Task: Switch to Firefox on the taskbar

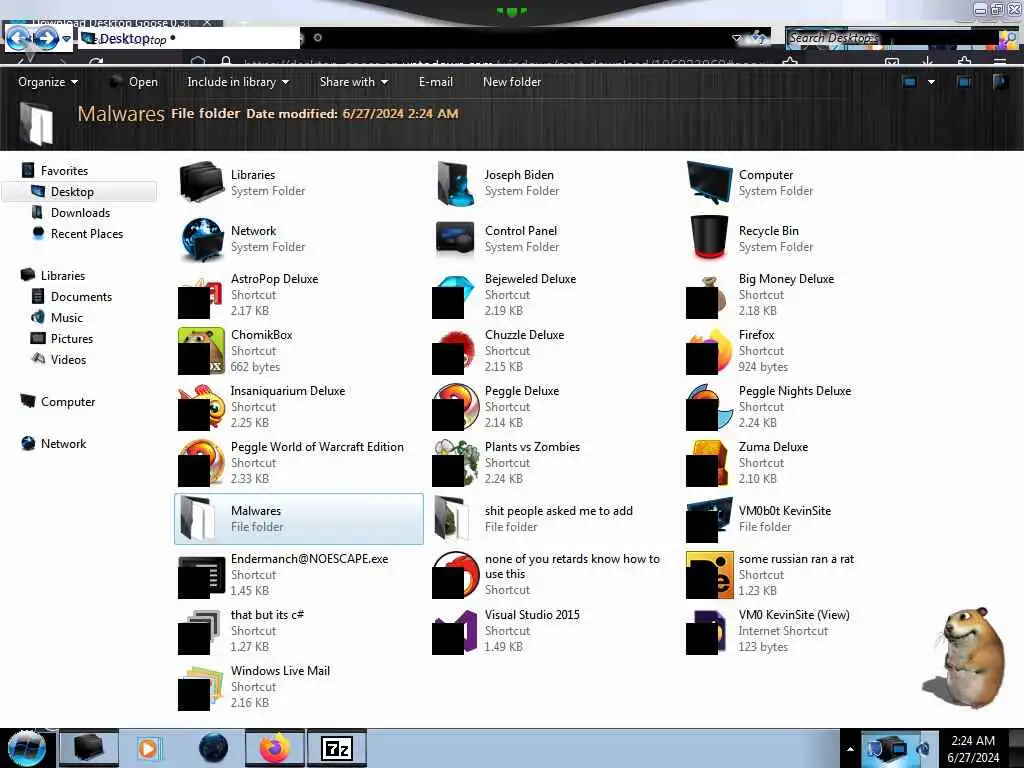Action: point(275,748)
